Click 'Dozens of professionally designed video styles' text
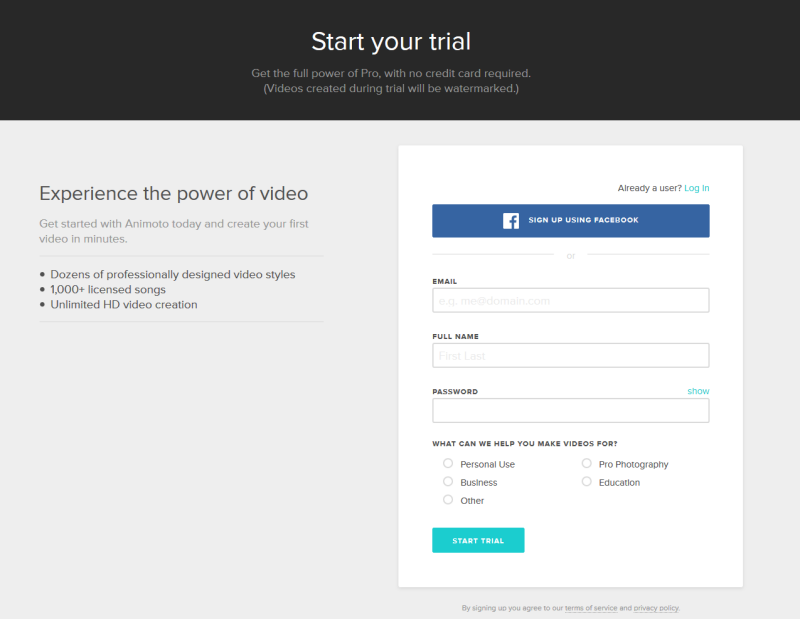The width and height of the screenshot is (800, 619). click(x=172, y=275)
